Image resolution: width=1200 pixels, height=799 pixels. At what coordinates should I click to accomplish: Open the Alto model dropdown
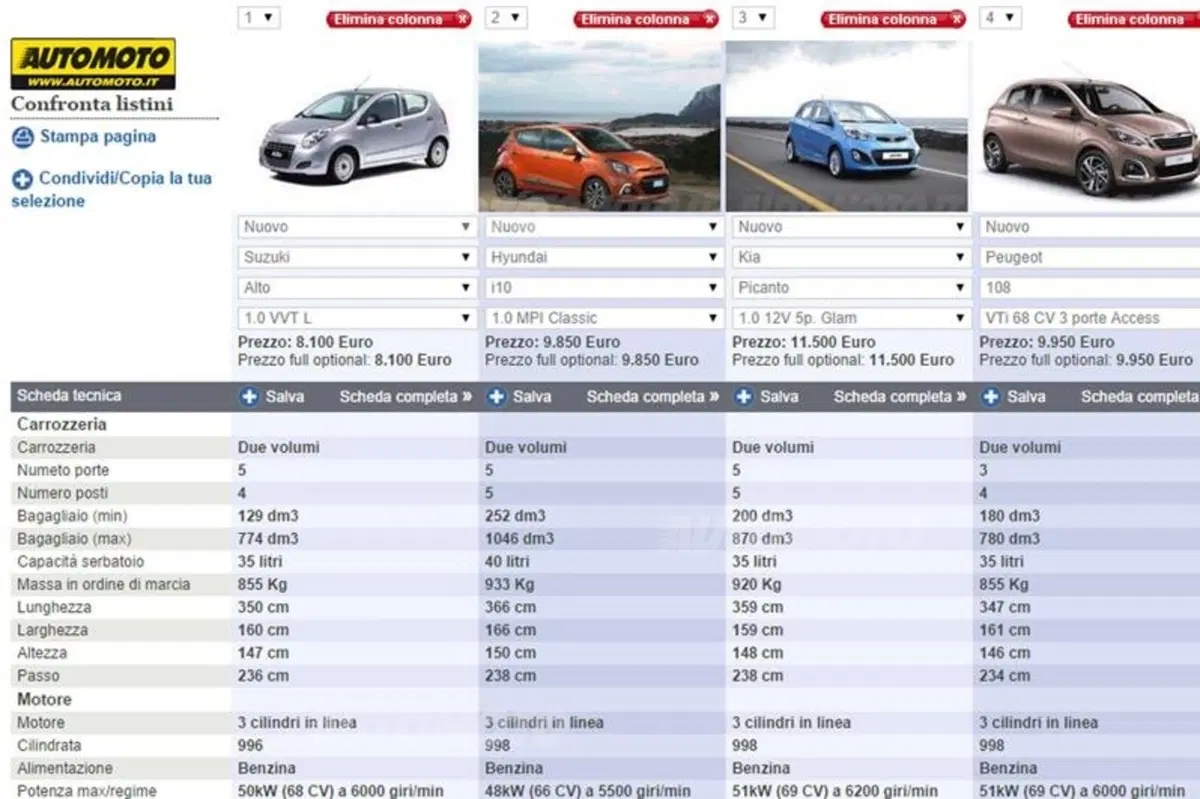point(356,287)
